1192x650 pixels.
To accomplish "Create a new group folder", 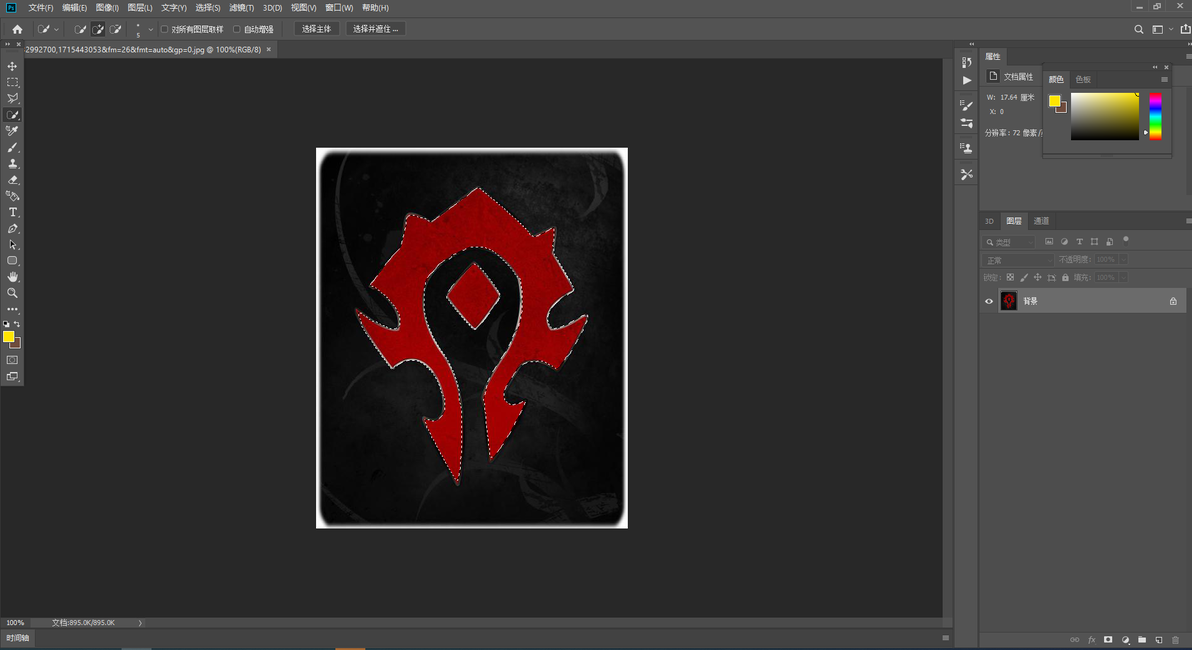I will [1142, 639].
